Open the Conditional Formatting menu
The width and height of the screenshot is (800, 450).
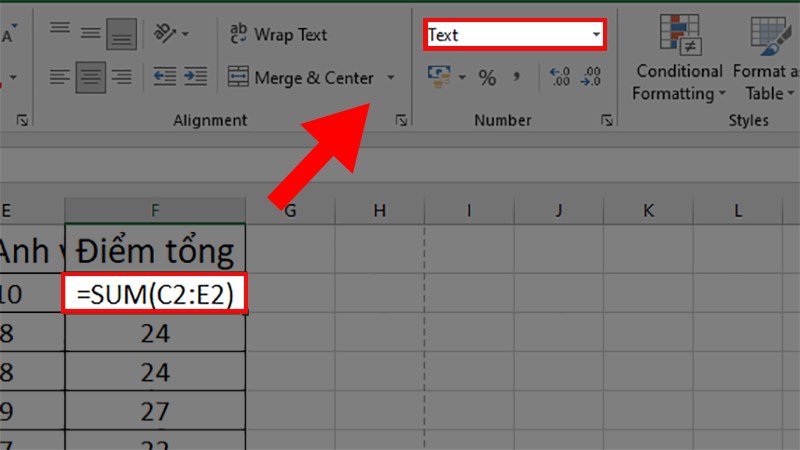tap(679, 58)
